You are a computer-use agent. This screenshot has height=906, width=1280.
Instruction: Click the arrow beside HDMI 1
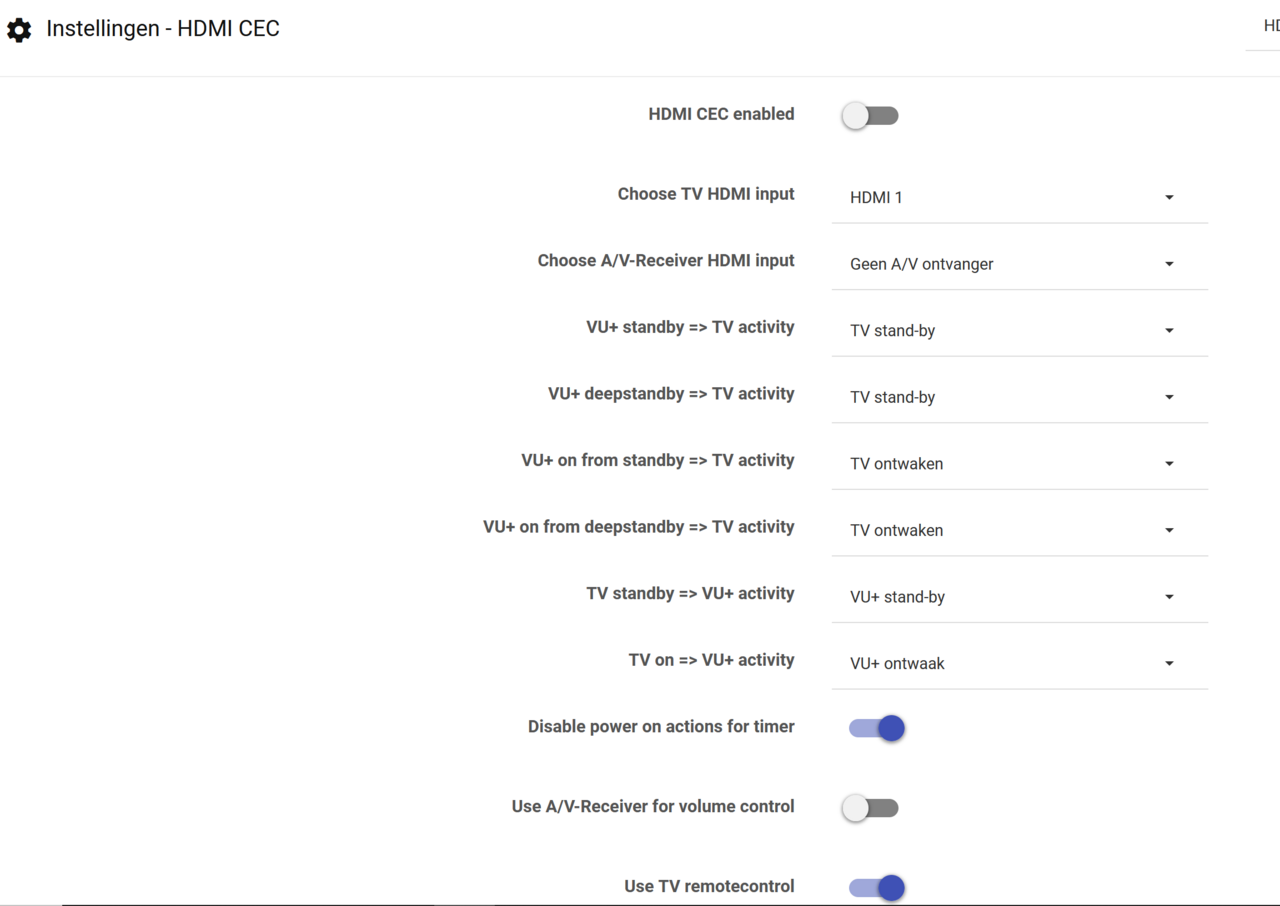tap(1169, 198)
